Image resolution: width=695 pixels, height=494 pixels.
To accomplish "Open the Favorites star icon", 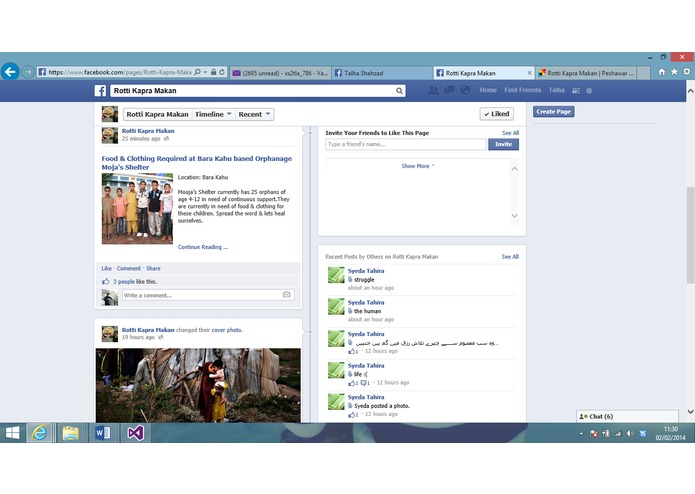I will tap(674, 72).
